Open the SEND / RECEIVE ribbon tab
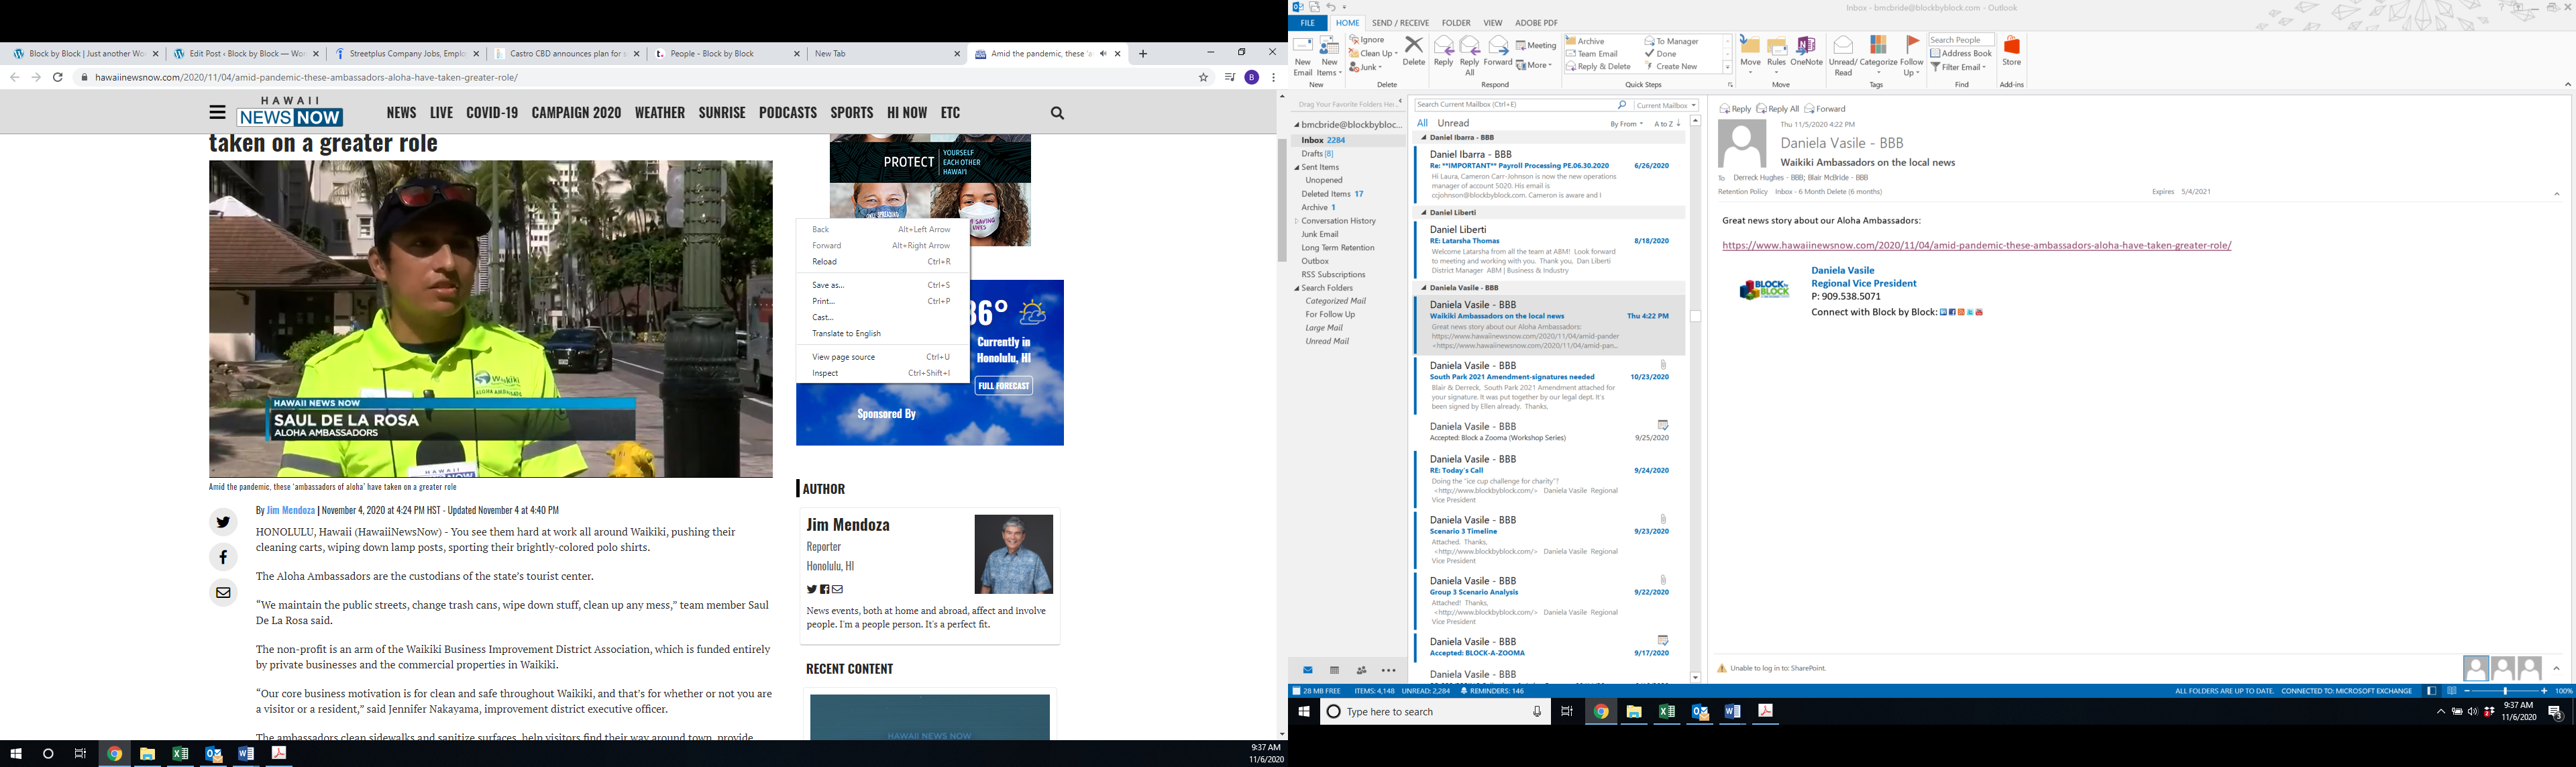The height and width of the screenshot is (767, 2576). point(1400,23)
